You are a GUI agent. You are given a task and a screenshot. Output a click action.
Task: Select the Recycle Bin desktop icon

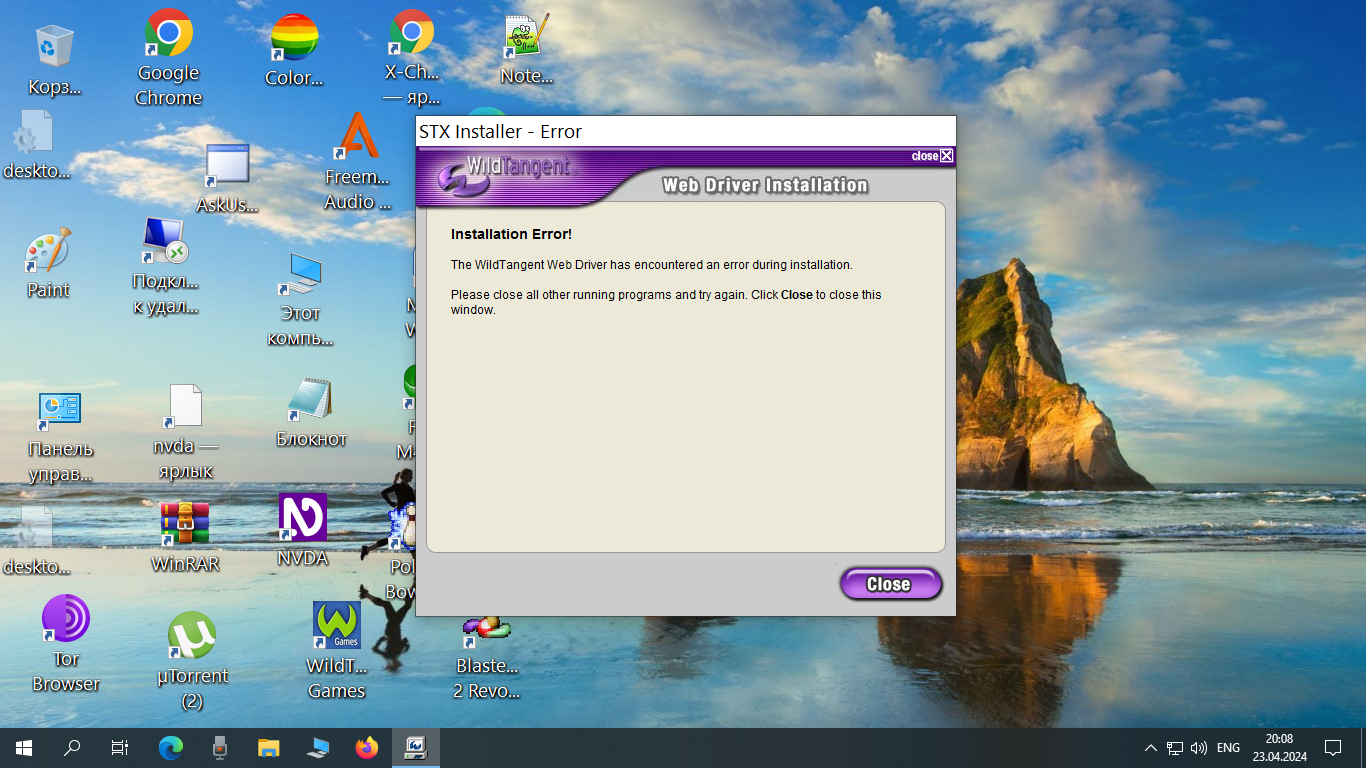[54, 60]
